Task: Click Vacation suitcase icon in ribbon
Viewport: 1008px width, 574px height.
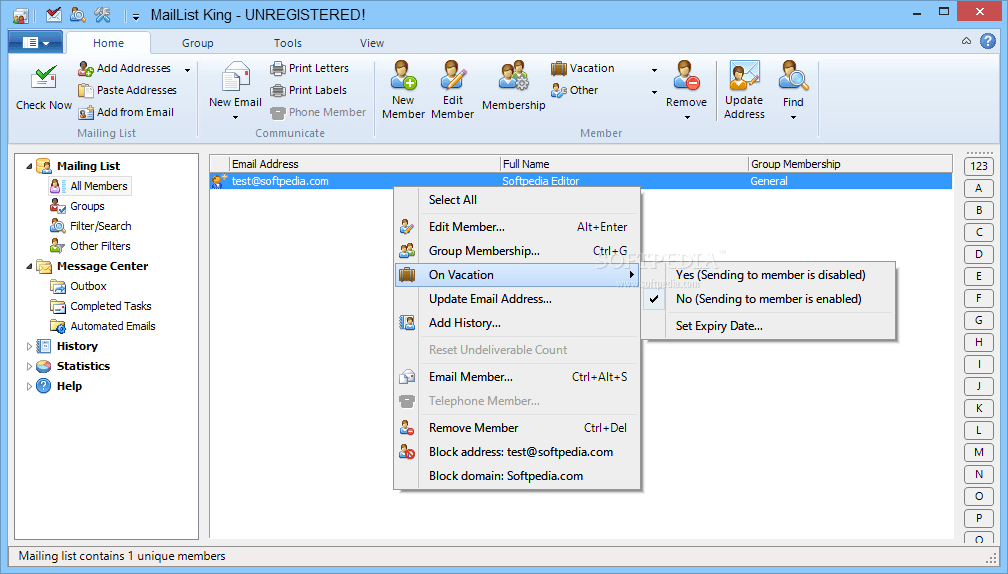Action: pos(559,68)
